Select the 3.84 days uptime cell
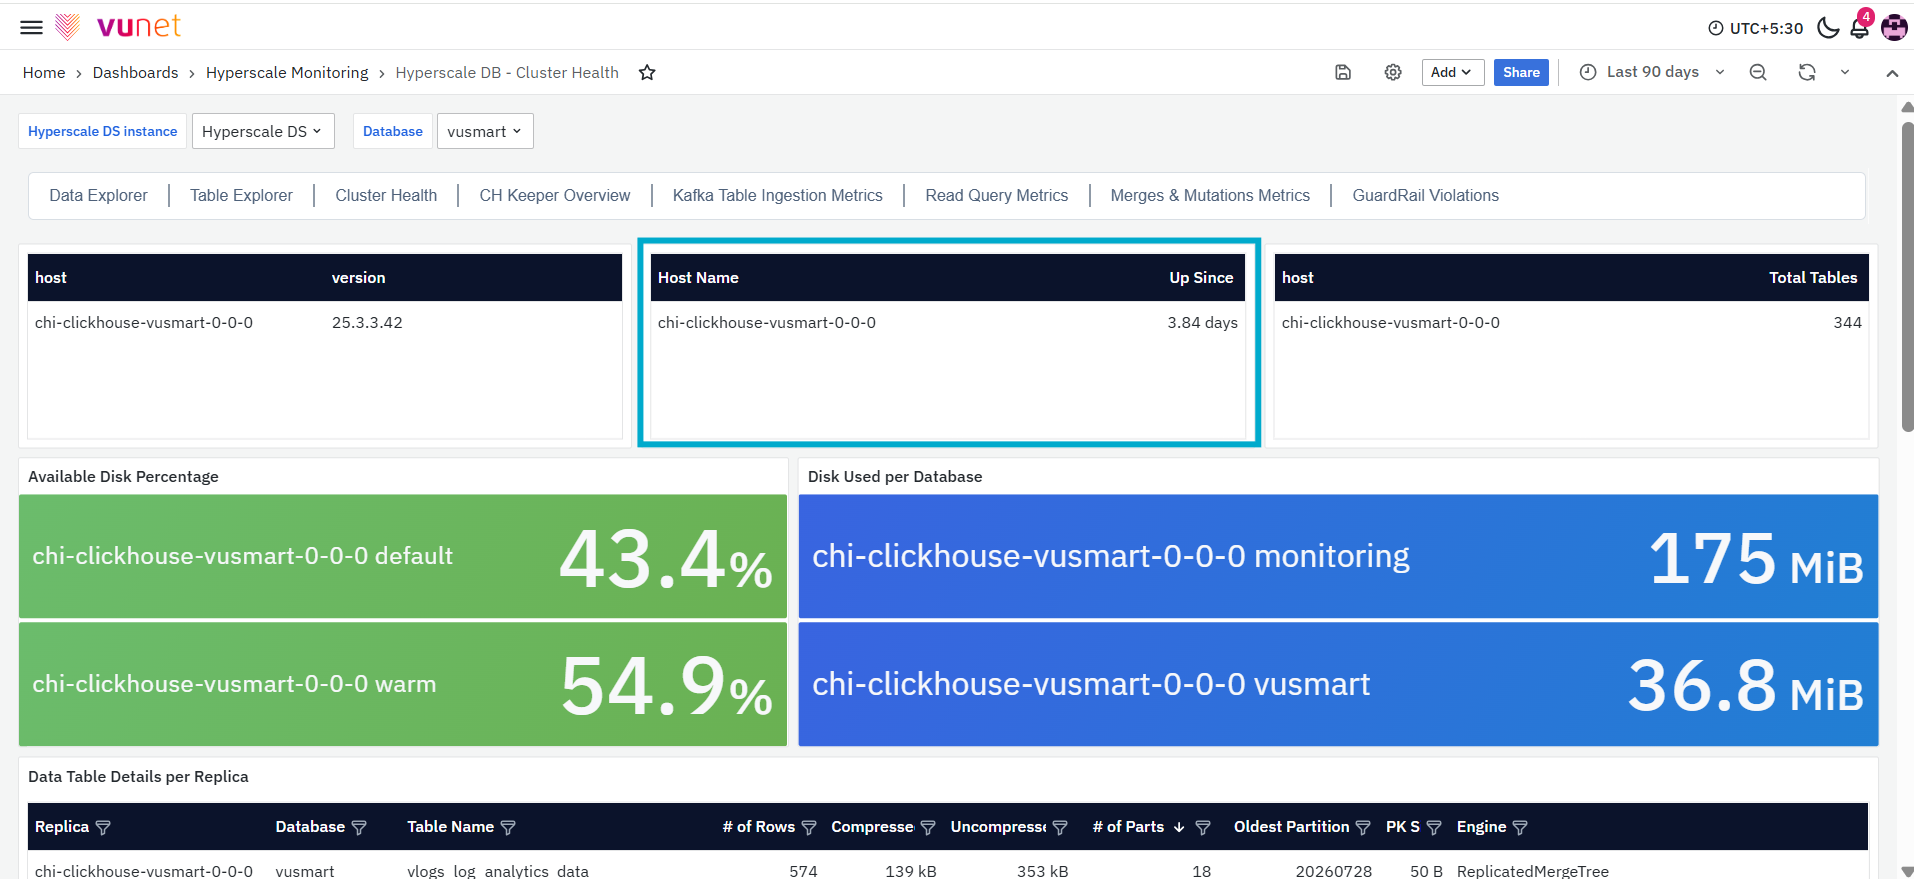The width and height of the screenshot is (1914, 879). [1202, 323]
